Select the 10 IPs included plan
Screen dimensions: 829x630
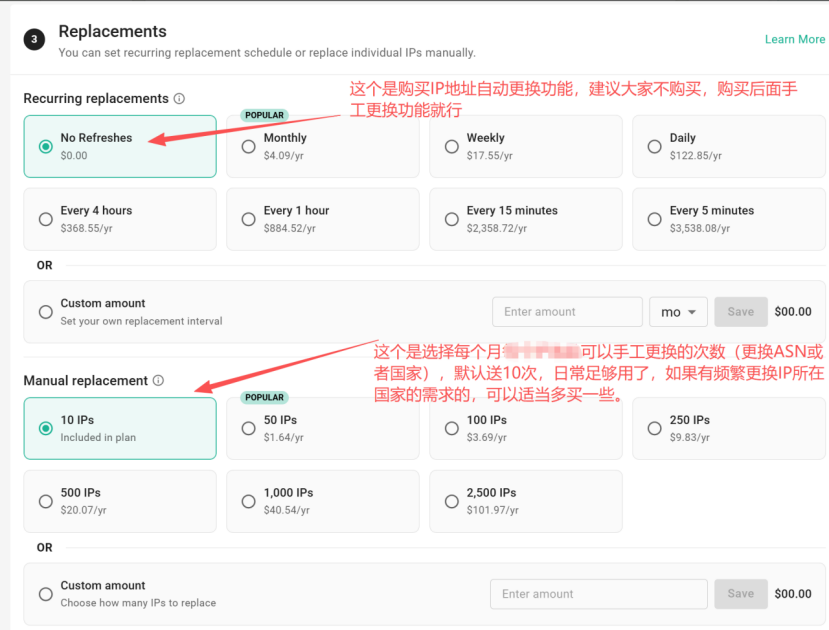pos(120,428)
